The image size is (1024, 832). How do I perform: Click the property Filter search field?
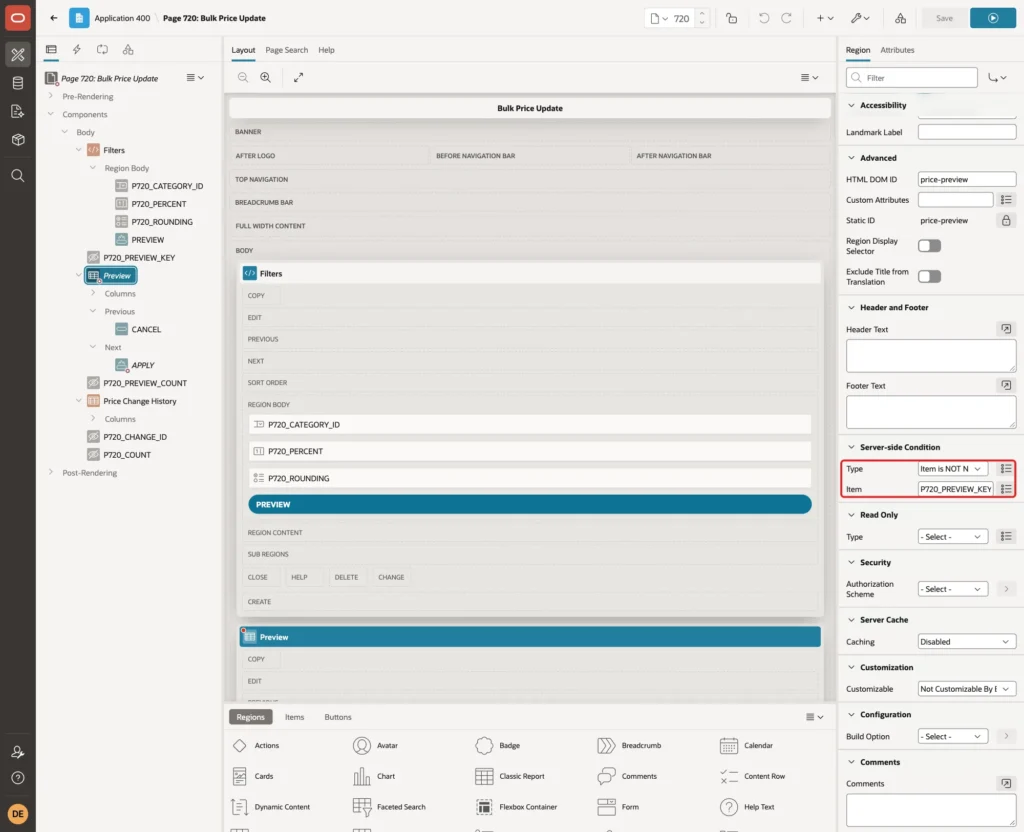pos(912,78)
